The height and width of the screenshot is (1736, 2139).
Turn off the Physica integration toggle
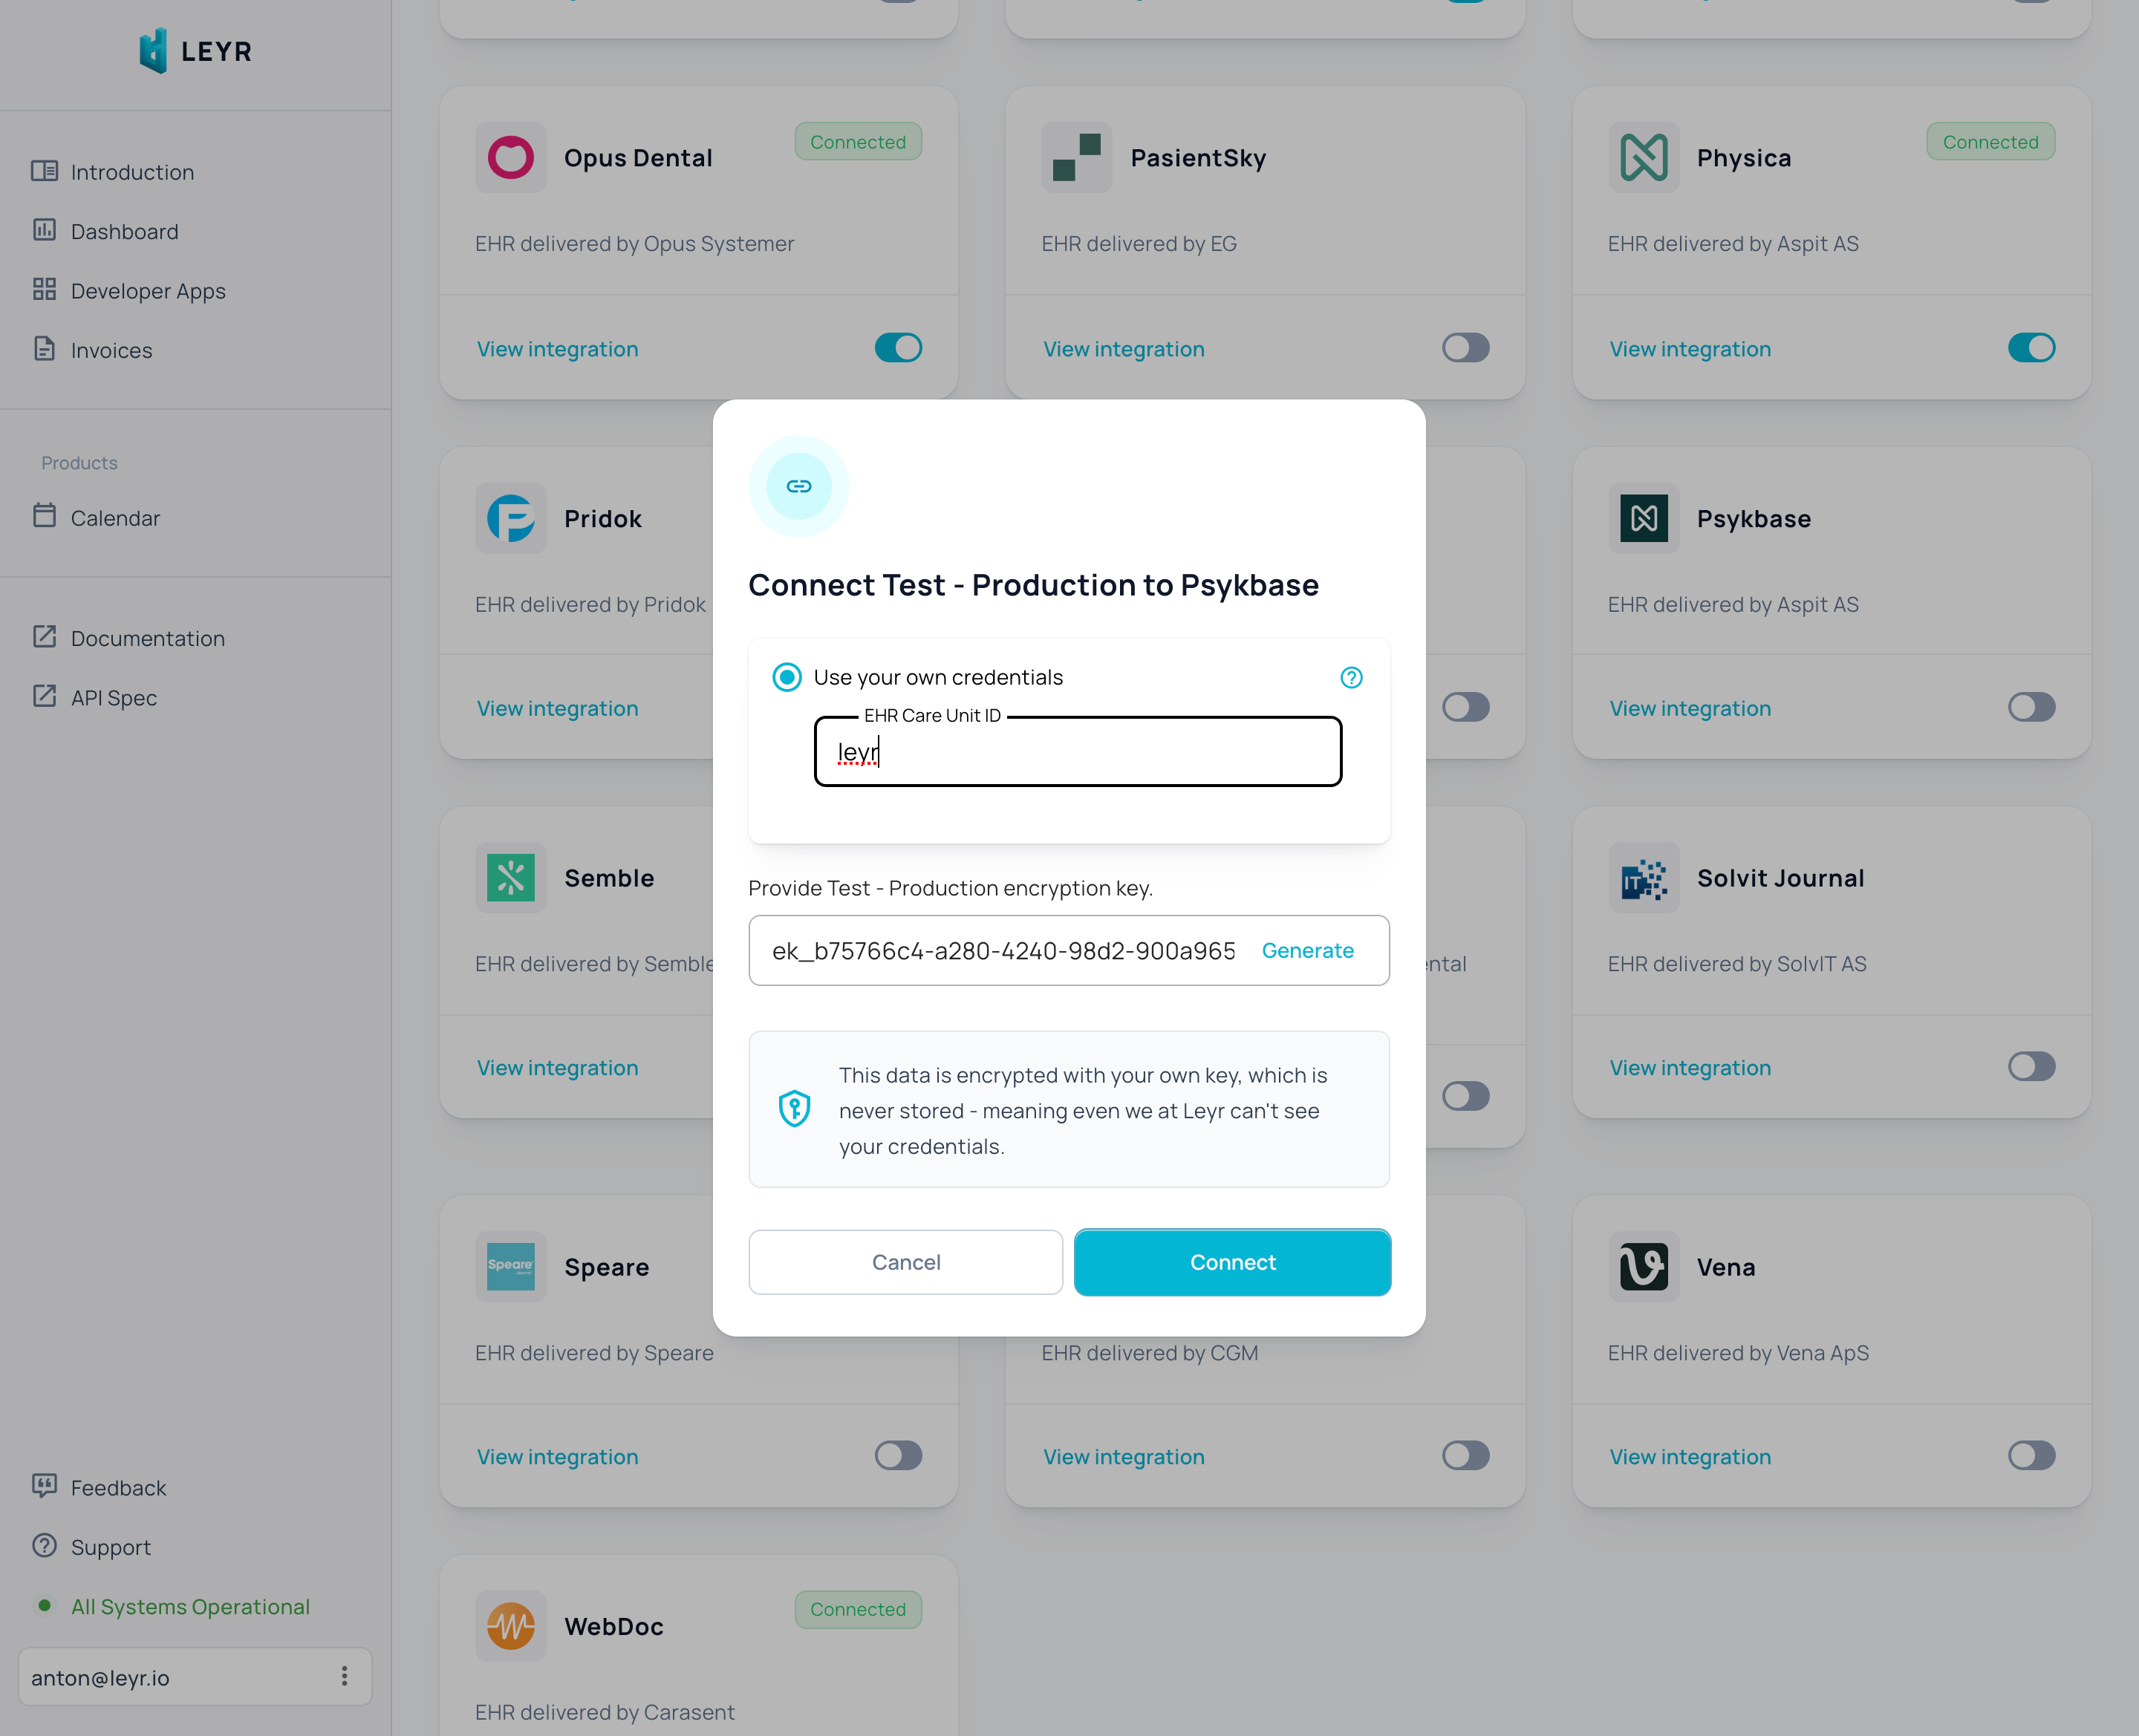(x=2031, y=348)
